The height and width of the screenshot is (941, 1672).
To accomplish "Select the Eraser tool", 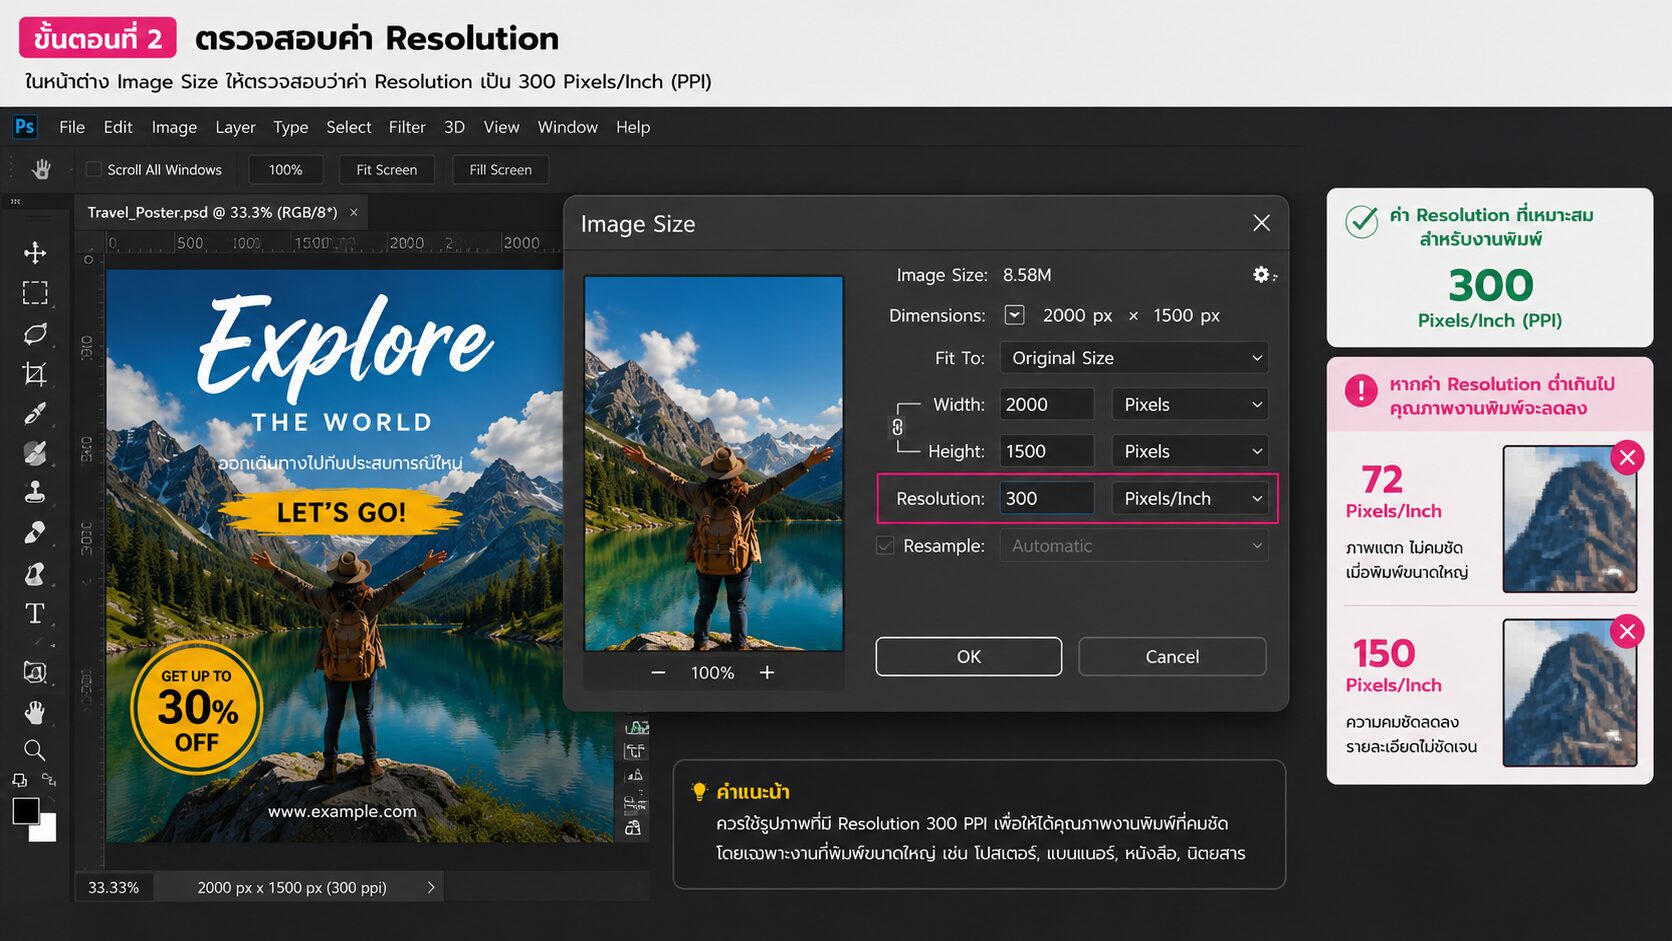I will [x=35, y=533].
